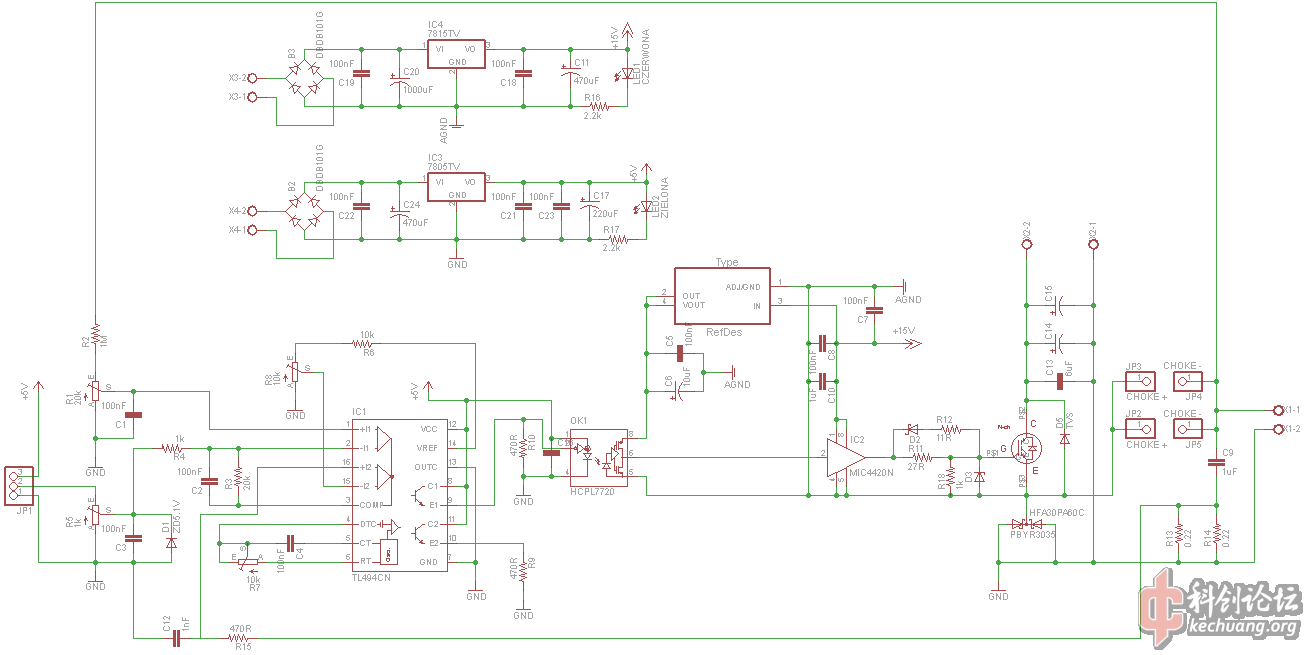Click the X1-1 output terminal
The width and height of the screenshot is (1309, 655).
coord(1277,410)
